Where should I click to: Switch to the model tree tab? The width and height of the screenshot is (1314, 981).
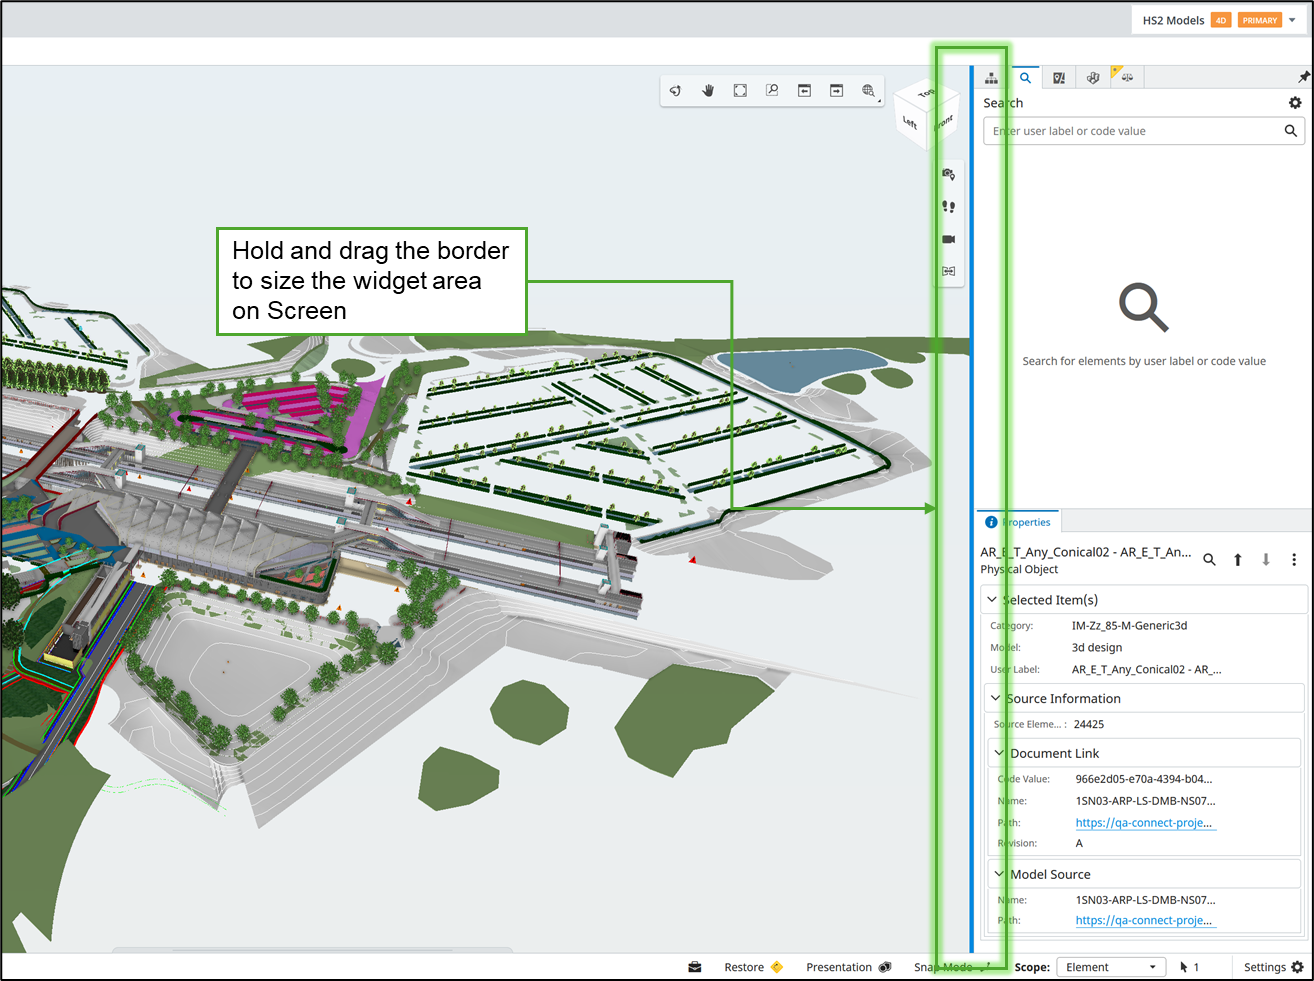coord(991,78)
